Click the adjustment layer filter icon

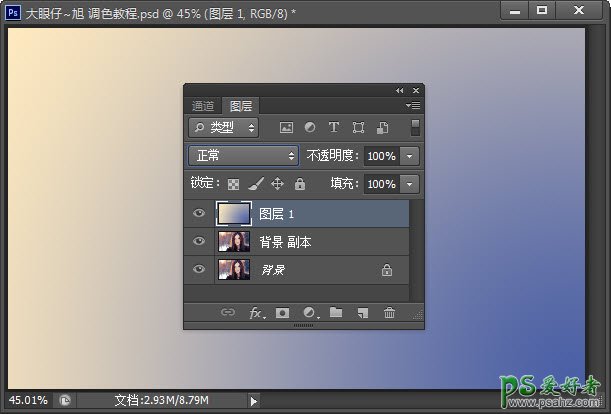pos(309,128)
